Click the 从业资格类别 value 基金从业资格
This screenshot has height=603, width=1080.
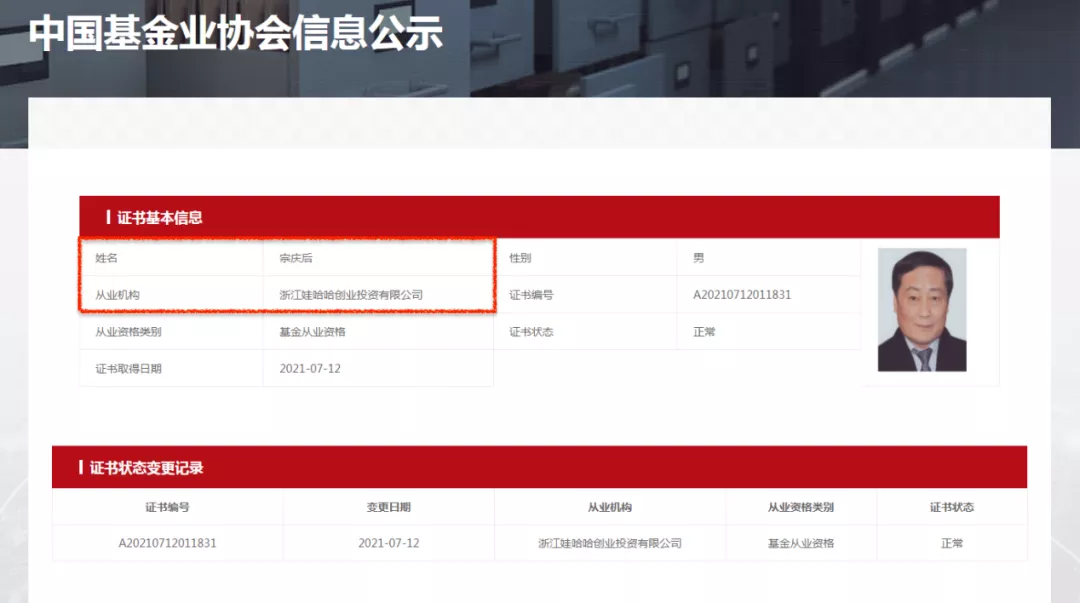pyautogui.click(x=313, y=331)
